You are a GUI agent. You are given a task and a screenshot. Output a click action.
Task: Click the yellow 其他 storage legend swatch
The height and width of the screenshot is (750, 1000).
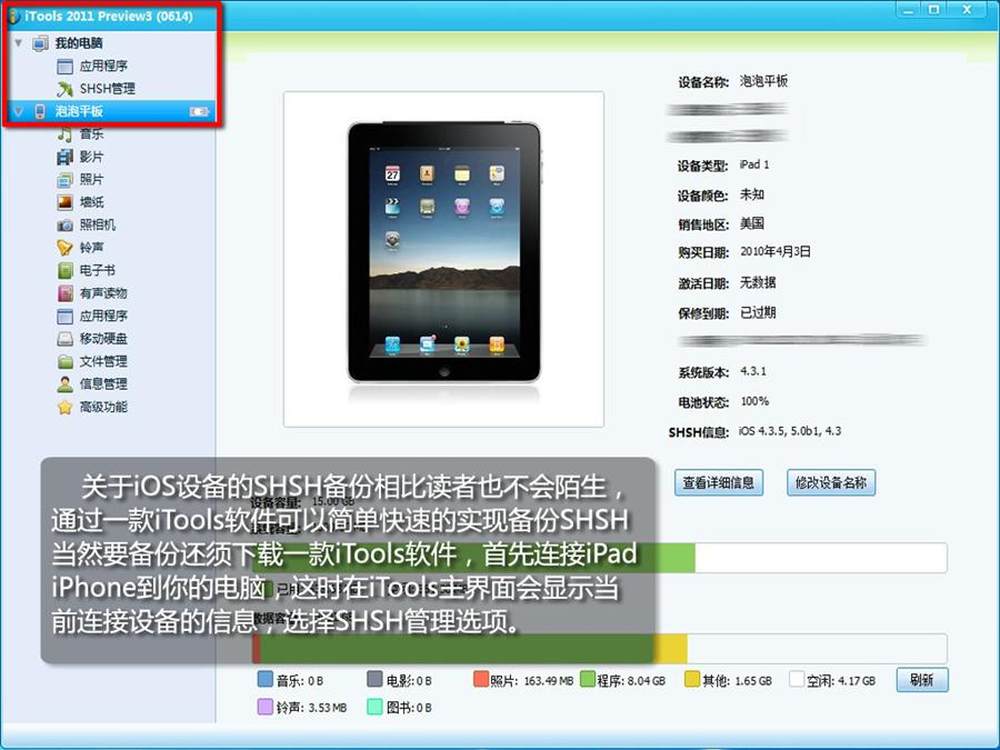point(692,679)
